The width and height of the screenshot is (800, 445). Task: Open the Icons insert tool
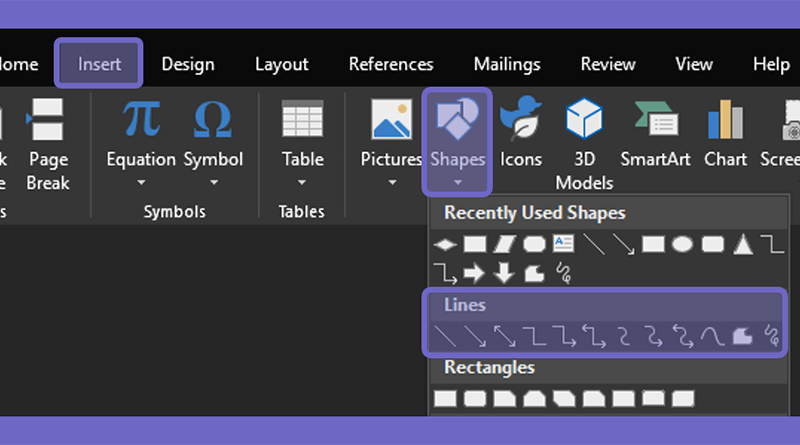click(x=520, y=132)
